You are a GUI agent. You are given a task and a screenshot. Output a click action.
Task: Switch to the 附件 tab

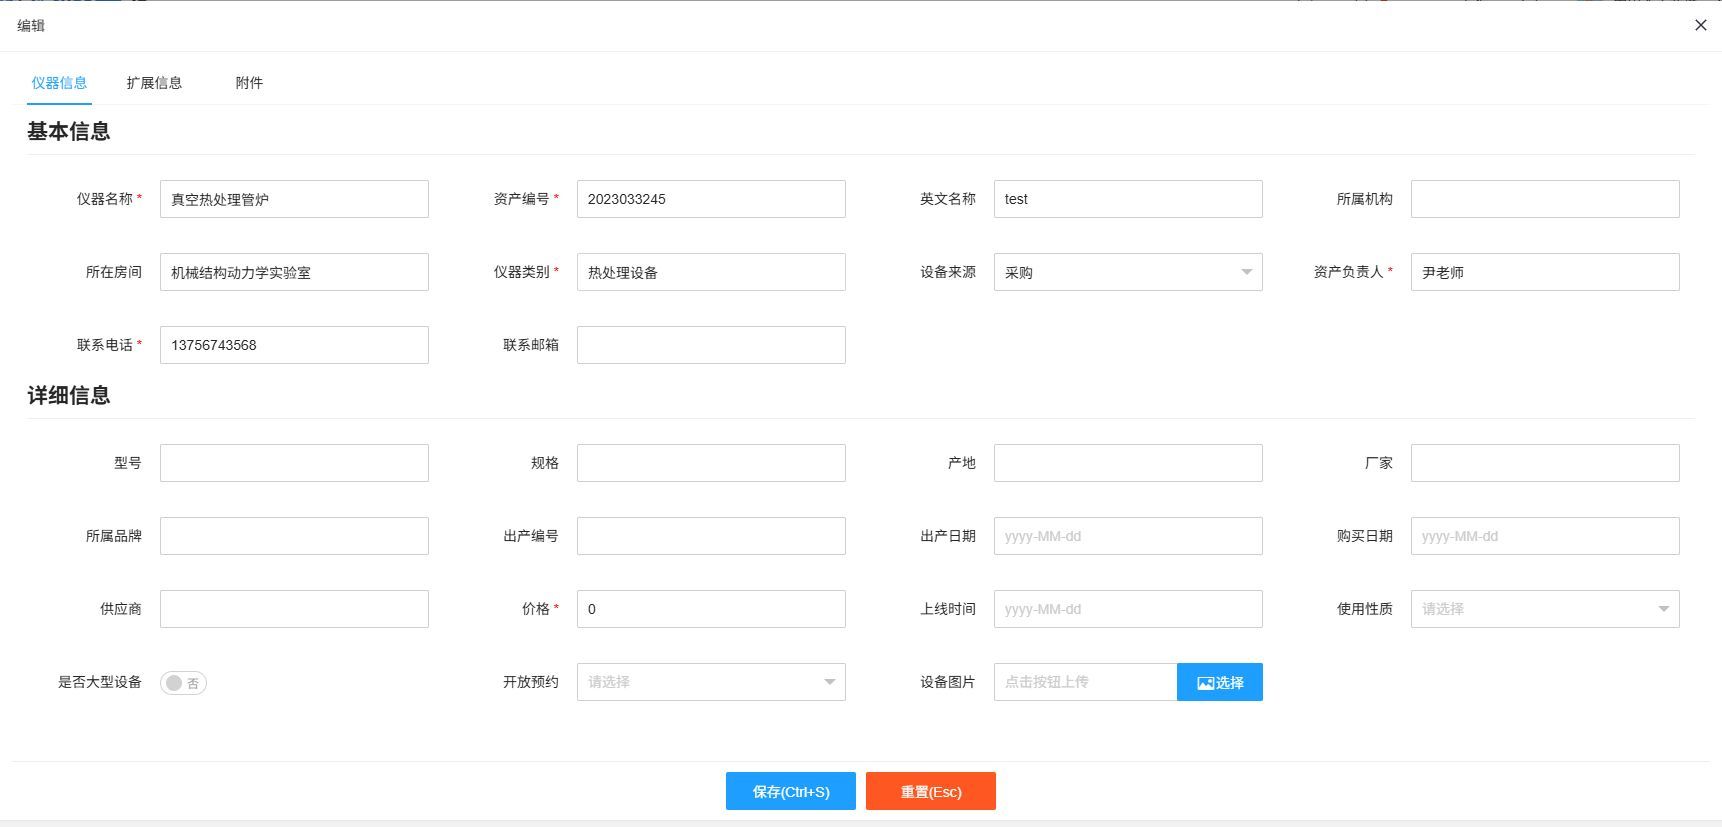[249, 83]
